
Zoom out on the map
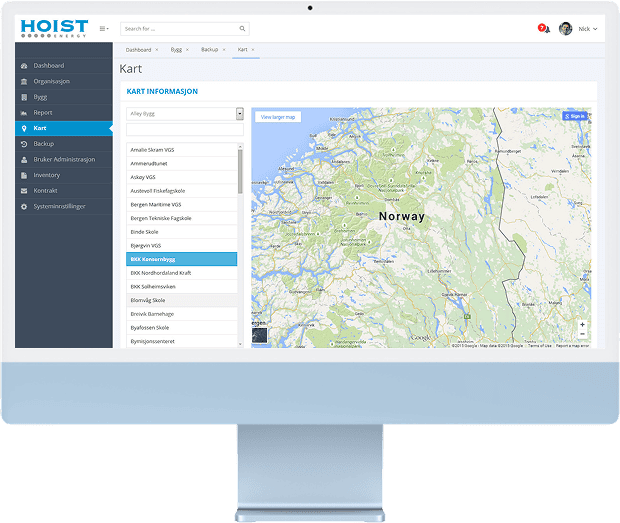click(582, 335)
